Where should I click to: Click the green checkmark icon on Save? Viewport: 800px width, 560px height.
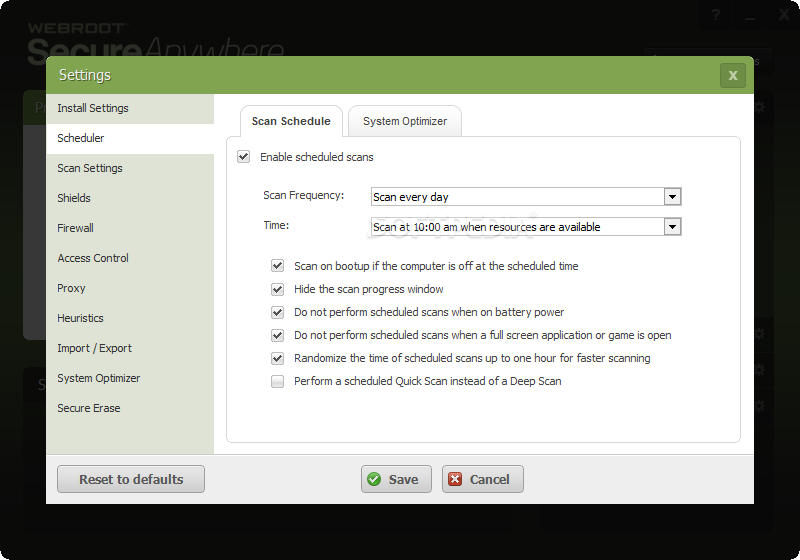pos(374,479)
